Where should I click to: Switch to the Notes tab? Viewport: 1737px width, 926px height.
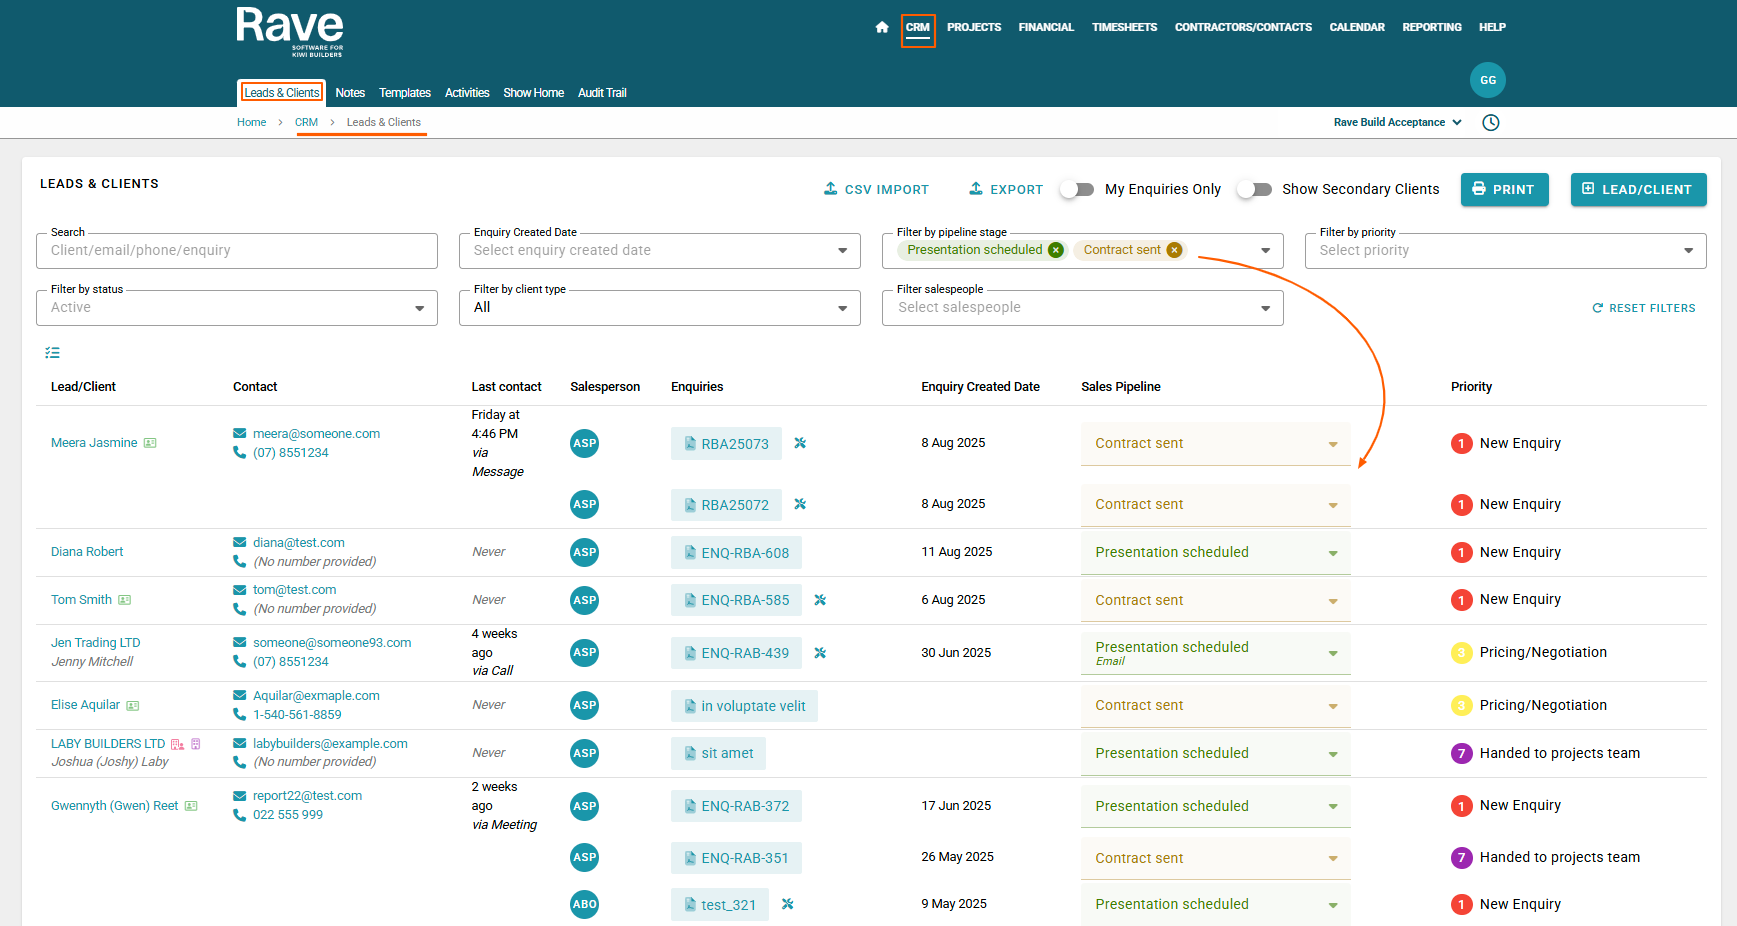click(x=350, y=93)
